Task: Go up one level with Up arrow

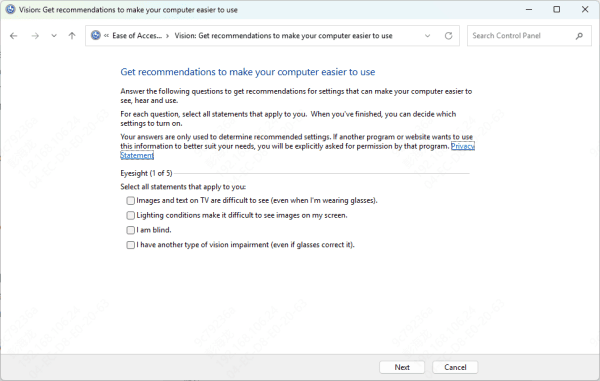Action: 72,36
